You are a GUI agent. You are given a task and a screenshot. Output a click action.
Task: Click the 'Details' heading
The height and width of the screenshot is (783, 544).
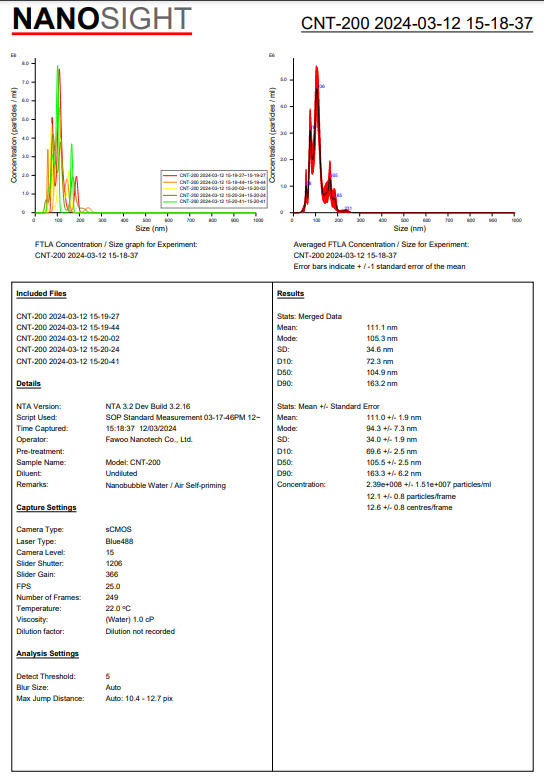[x=28, y=383]
